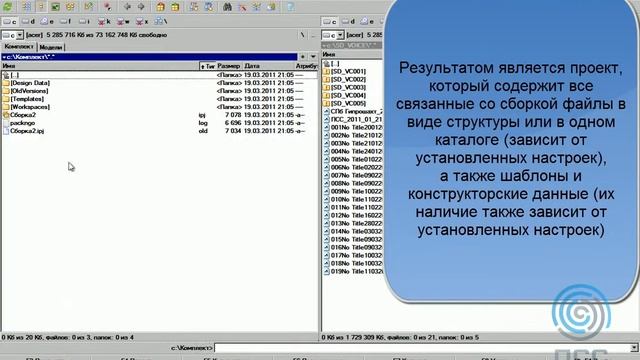Screen dimensions: 640x360
Task: Select drive d in right panel drive bar
Action: [x=348, y=21]
